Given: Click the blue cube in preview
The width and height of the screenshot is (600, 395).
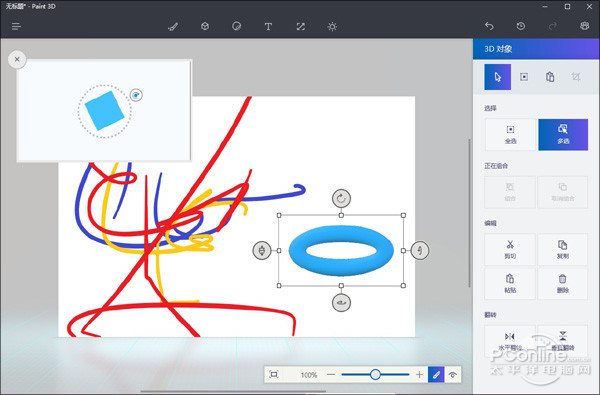Looking at the screenshot, I should (x=104, y=111).
